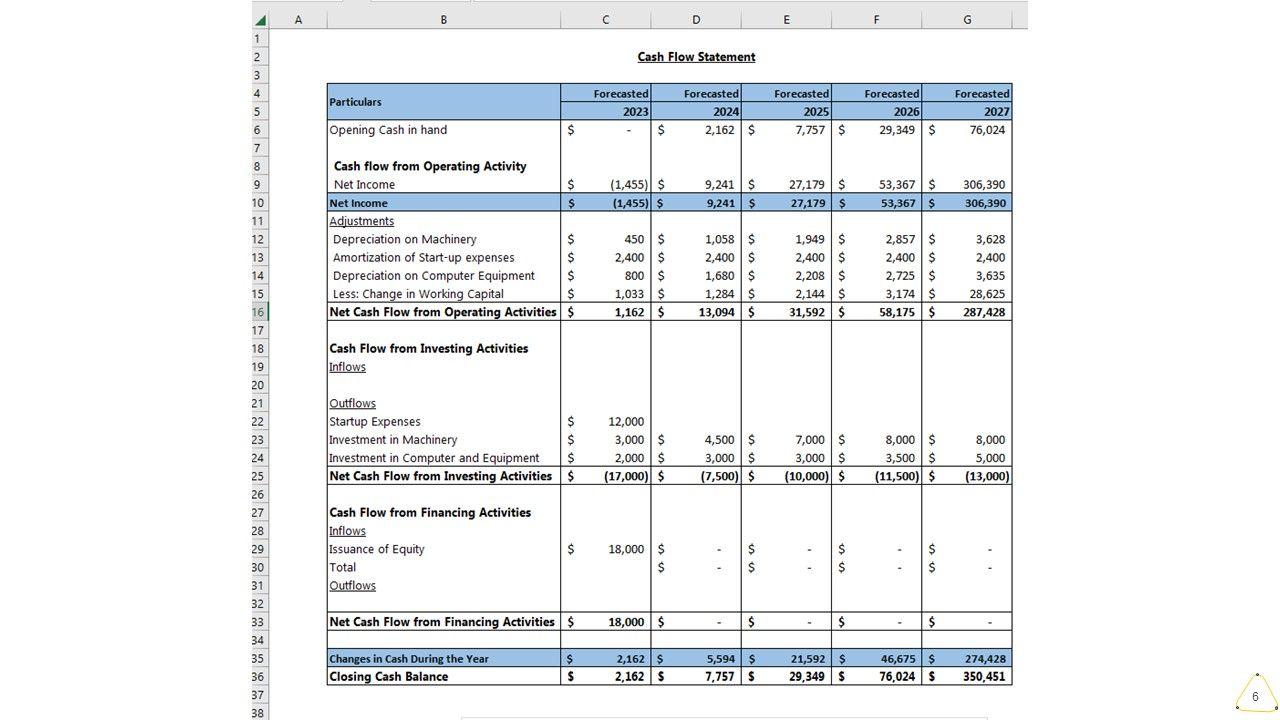Select Depreciation on Machinery row label
This screenshot has width=1280, height=720.
point(404,240)
